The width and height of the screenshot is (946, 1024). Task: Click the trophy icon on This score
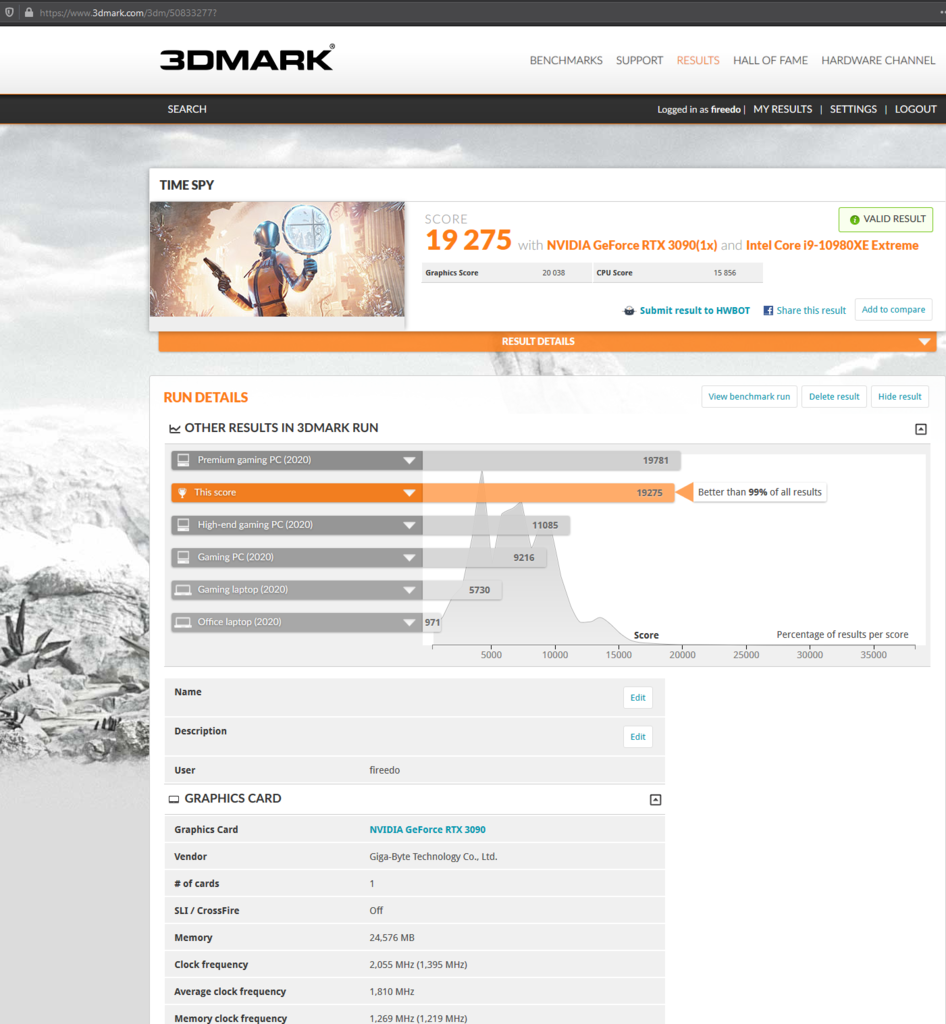click(182, 493)
